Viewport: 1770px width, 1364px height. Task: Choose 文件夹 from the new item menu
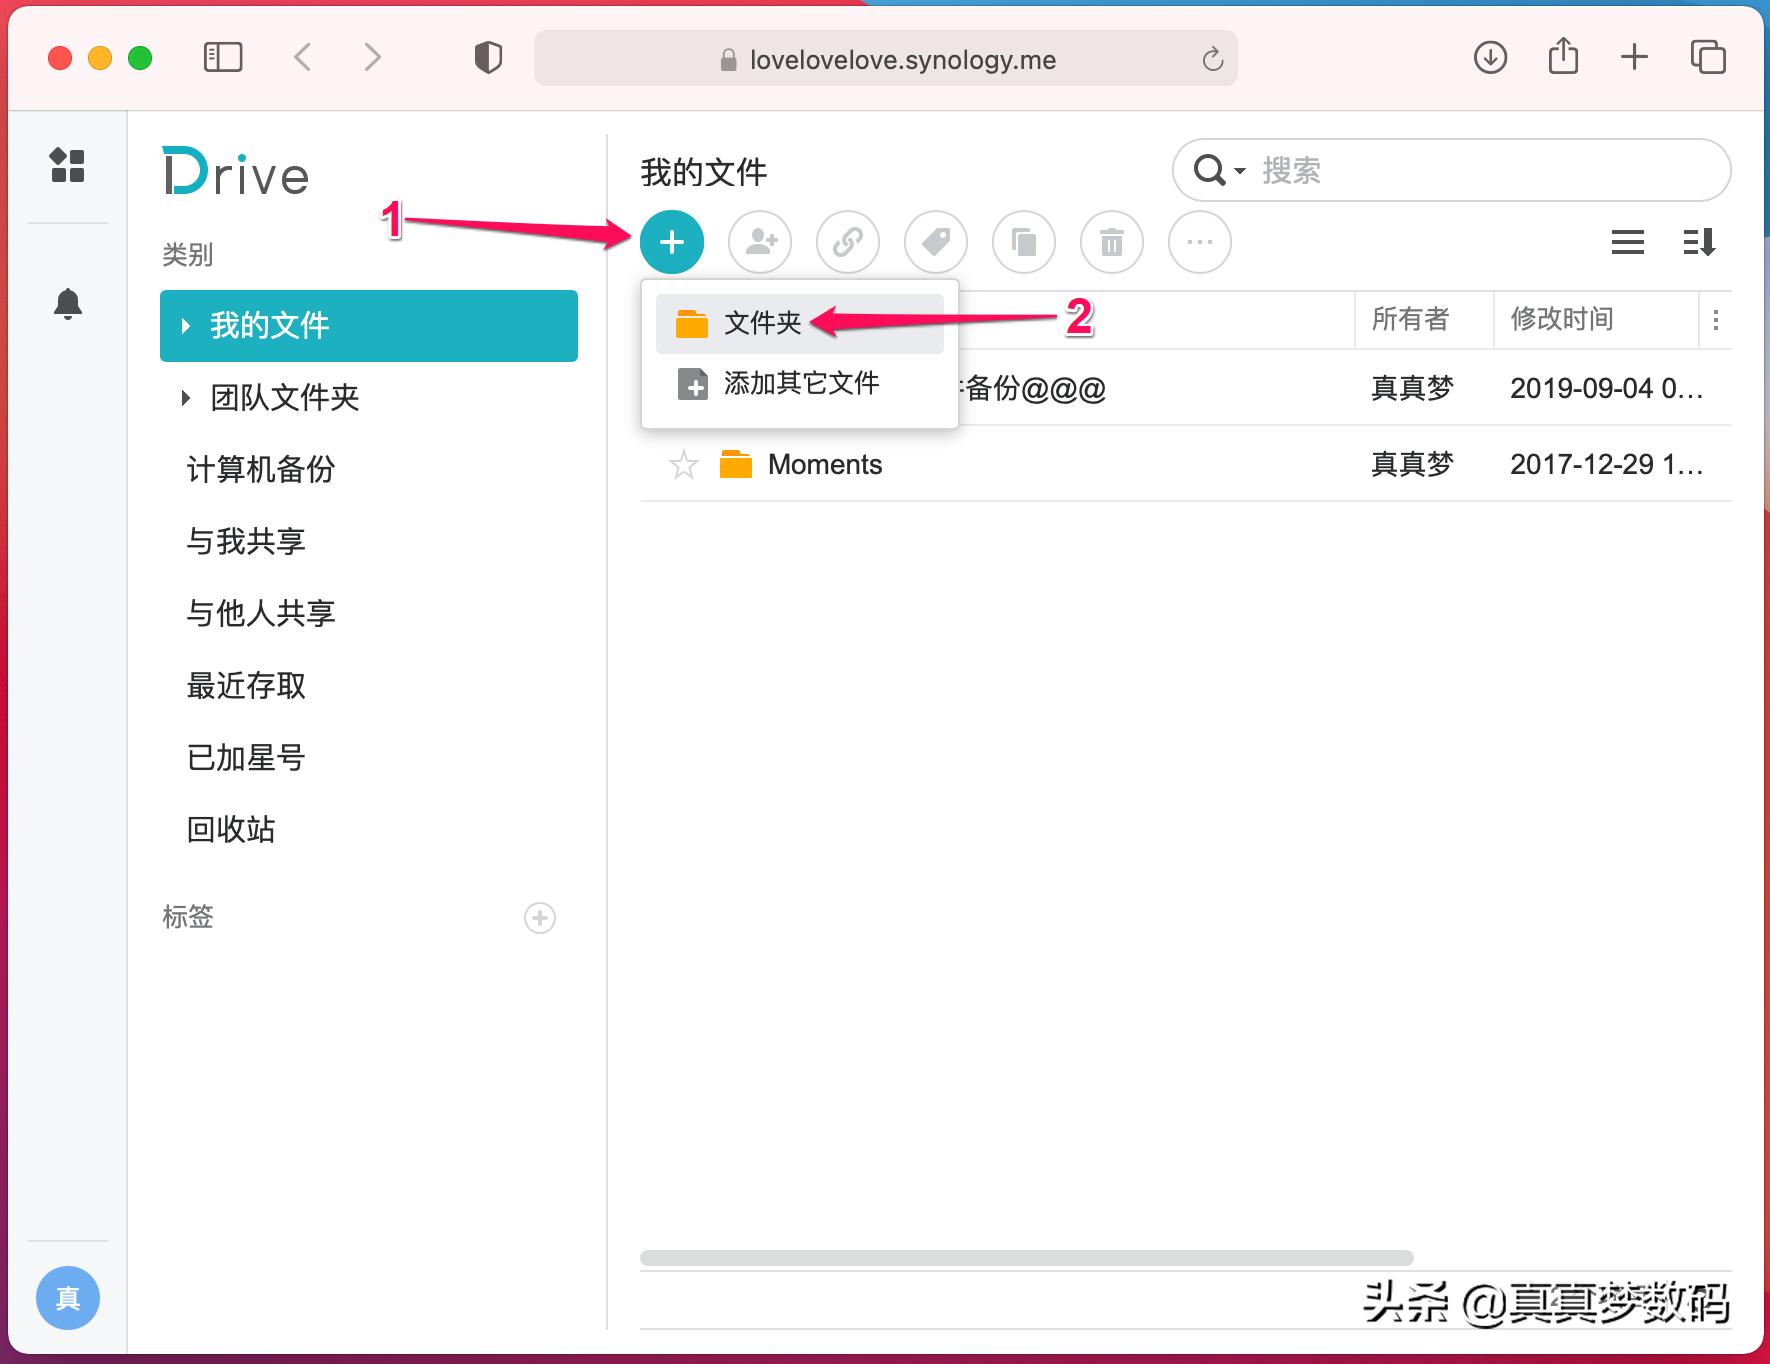[763, 323]
